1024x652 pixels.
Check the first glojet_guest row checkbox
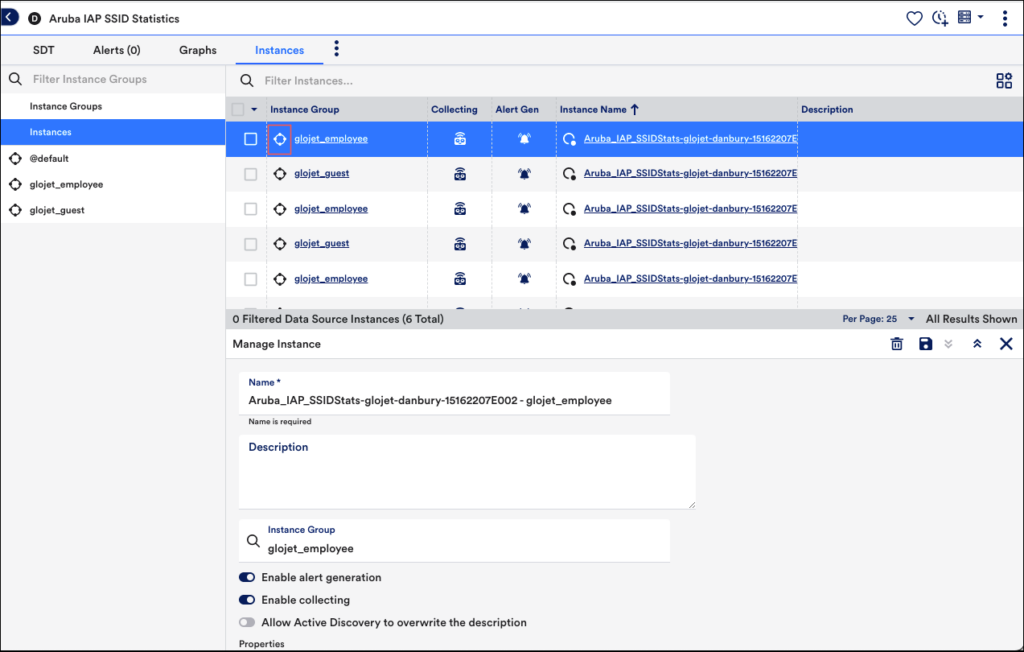point(250,174)
